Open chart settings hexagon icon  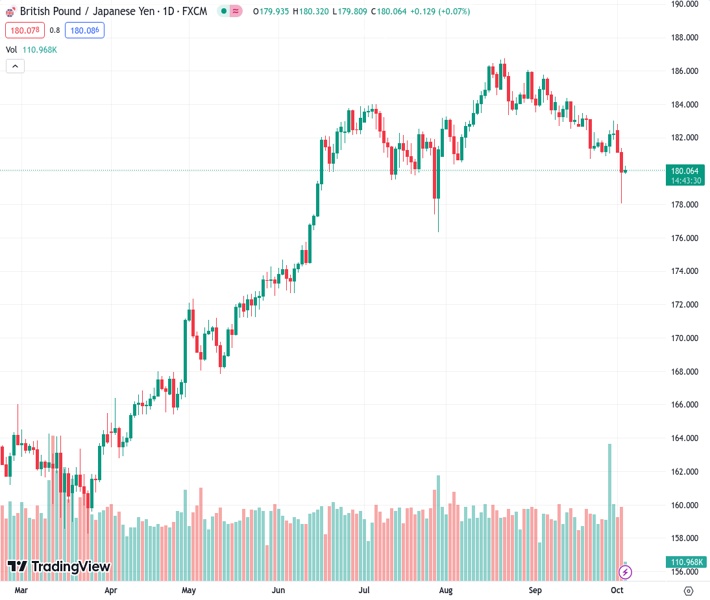(688, 591)
